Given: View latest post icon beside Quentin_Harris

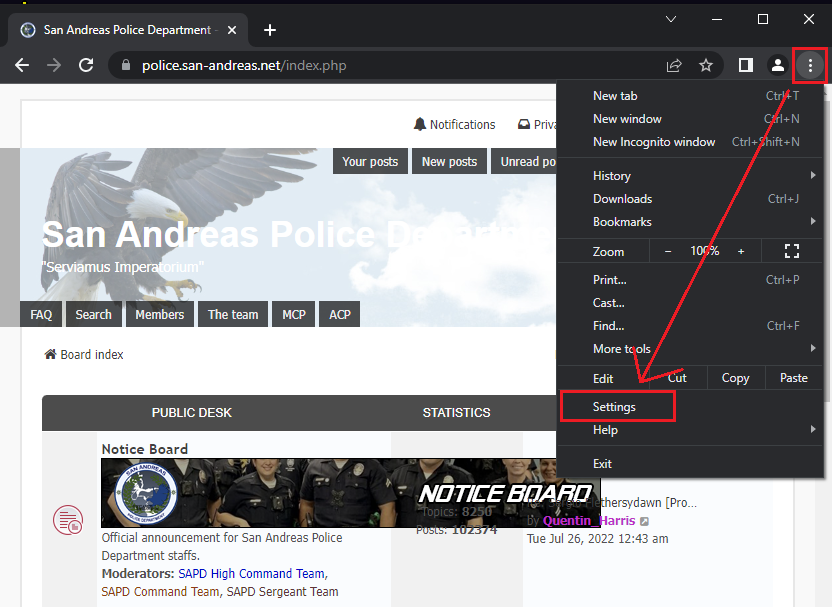Looking at the screenshot, I should coord(644,521).
